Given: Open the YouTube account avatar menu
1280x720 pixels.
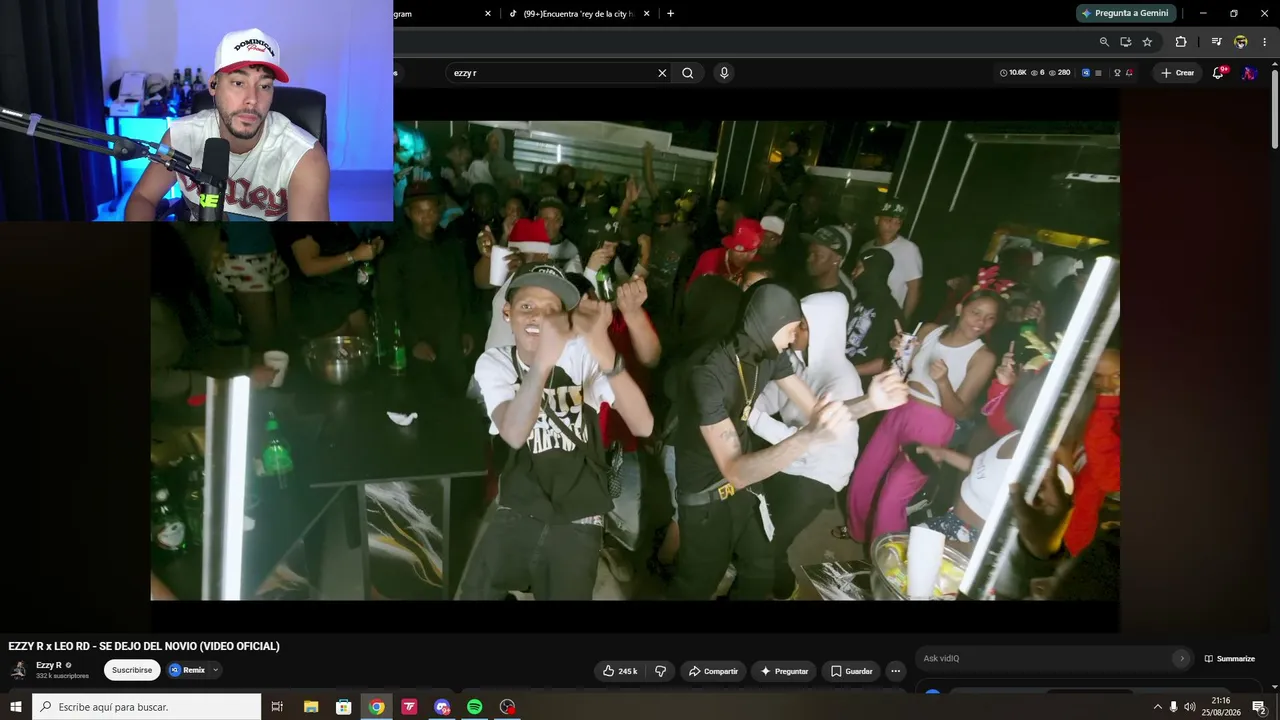Looking at the screenshot, I should (x=1249, y=73).
